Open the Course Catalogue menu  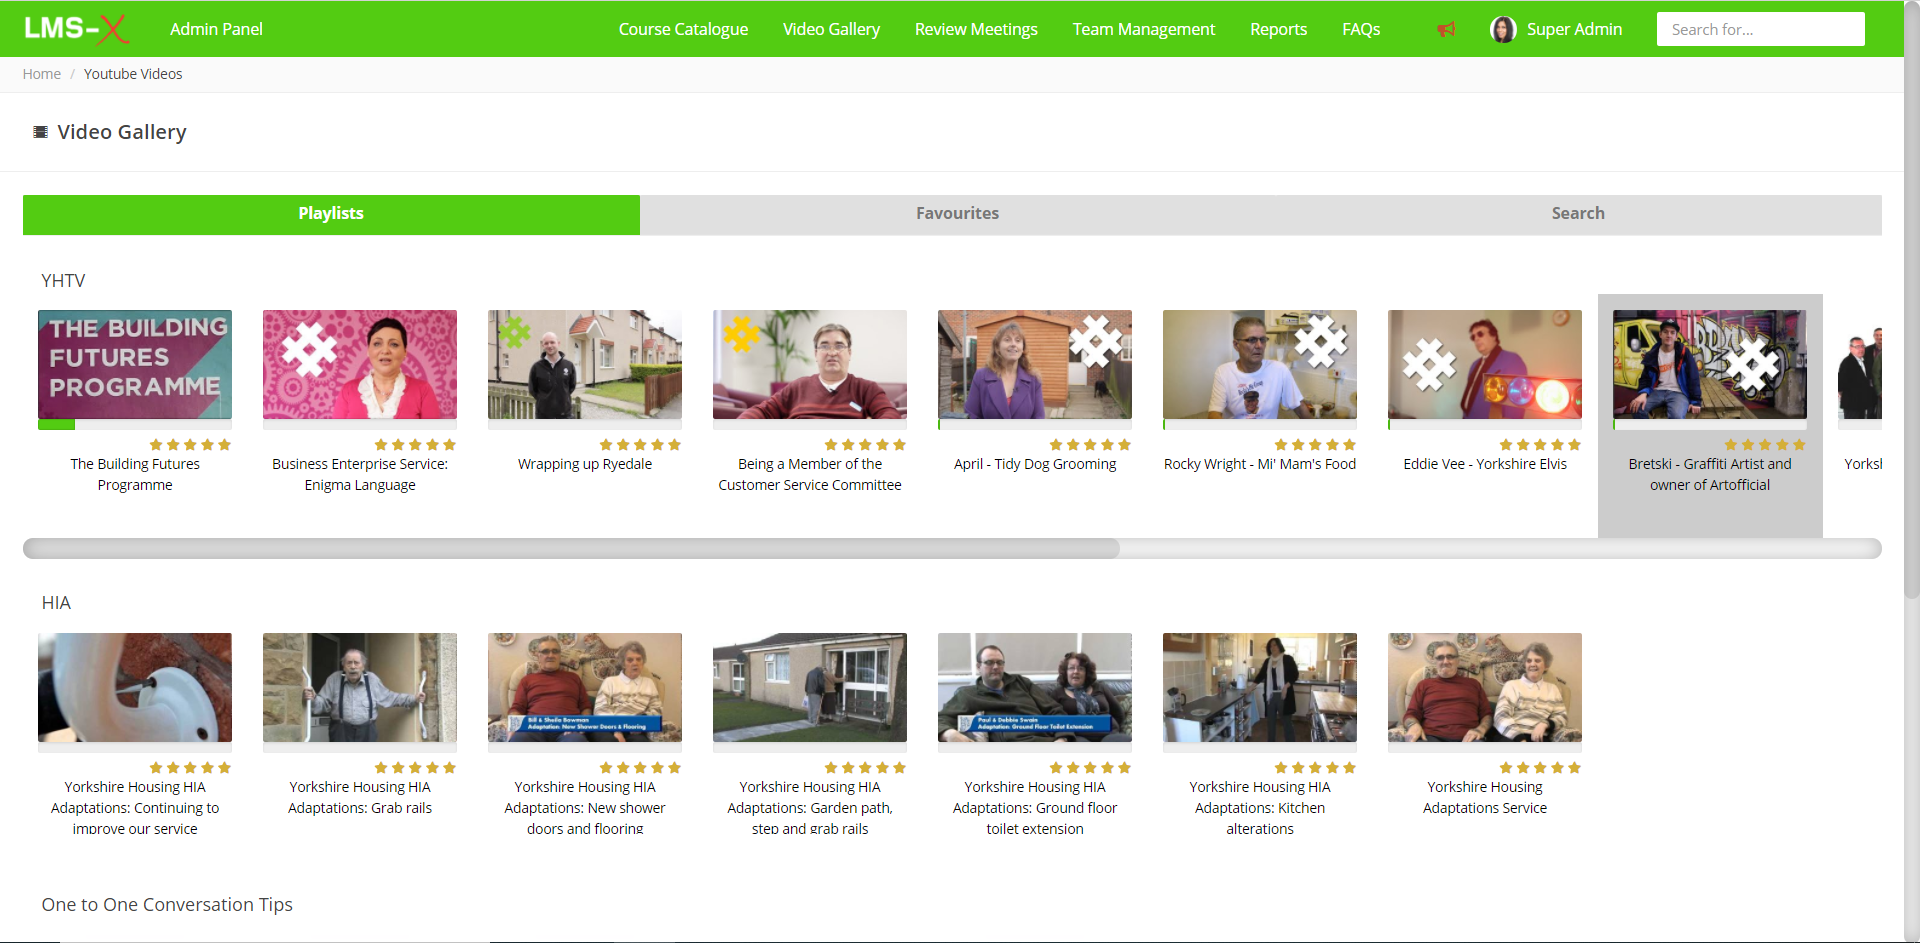click(x=683, y=29)
